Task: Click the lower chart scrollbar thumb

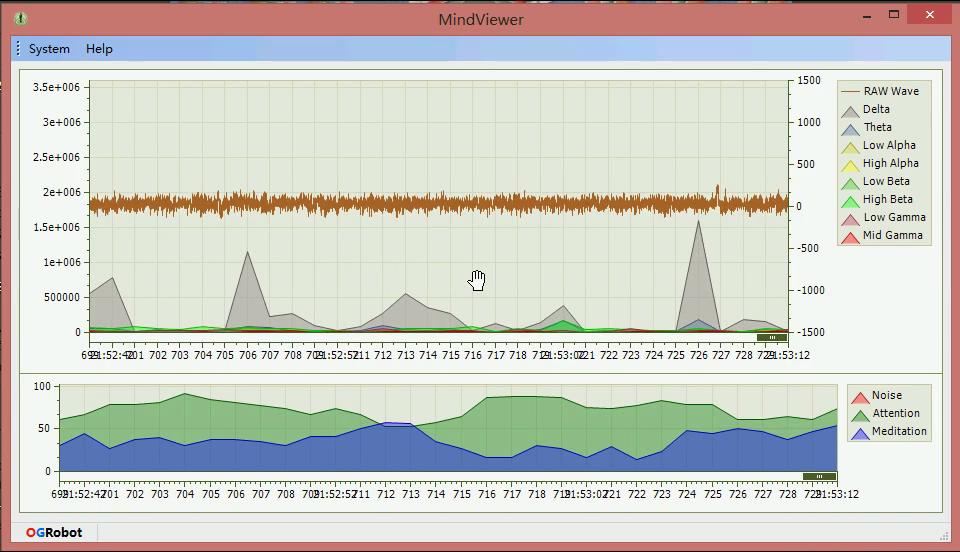Action: click(819, 476)
